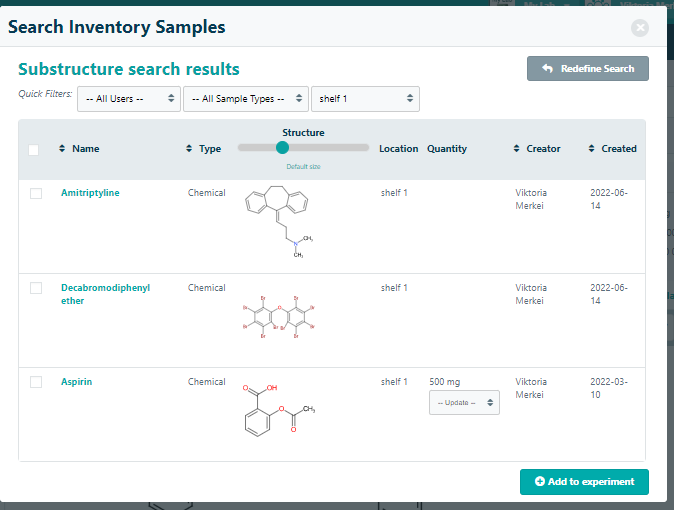
Task: Open the All Sample Types filter dropdown
Action: coord(245,99)
